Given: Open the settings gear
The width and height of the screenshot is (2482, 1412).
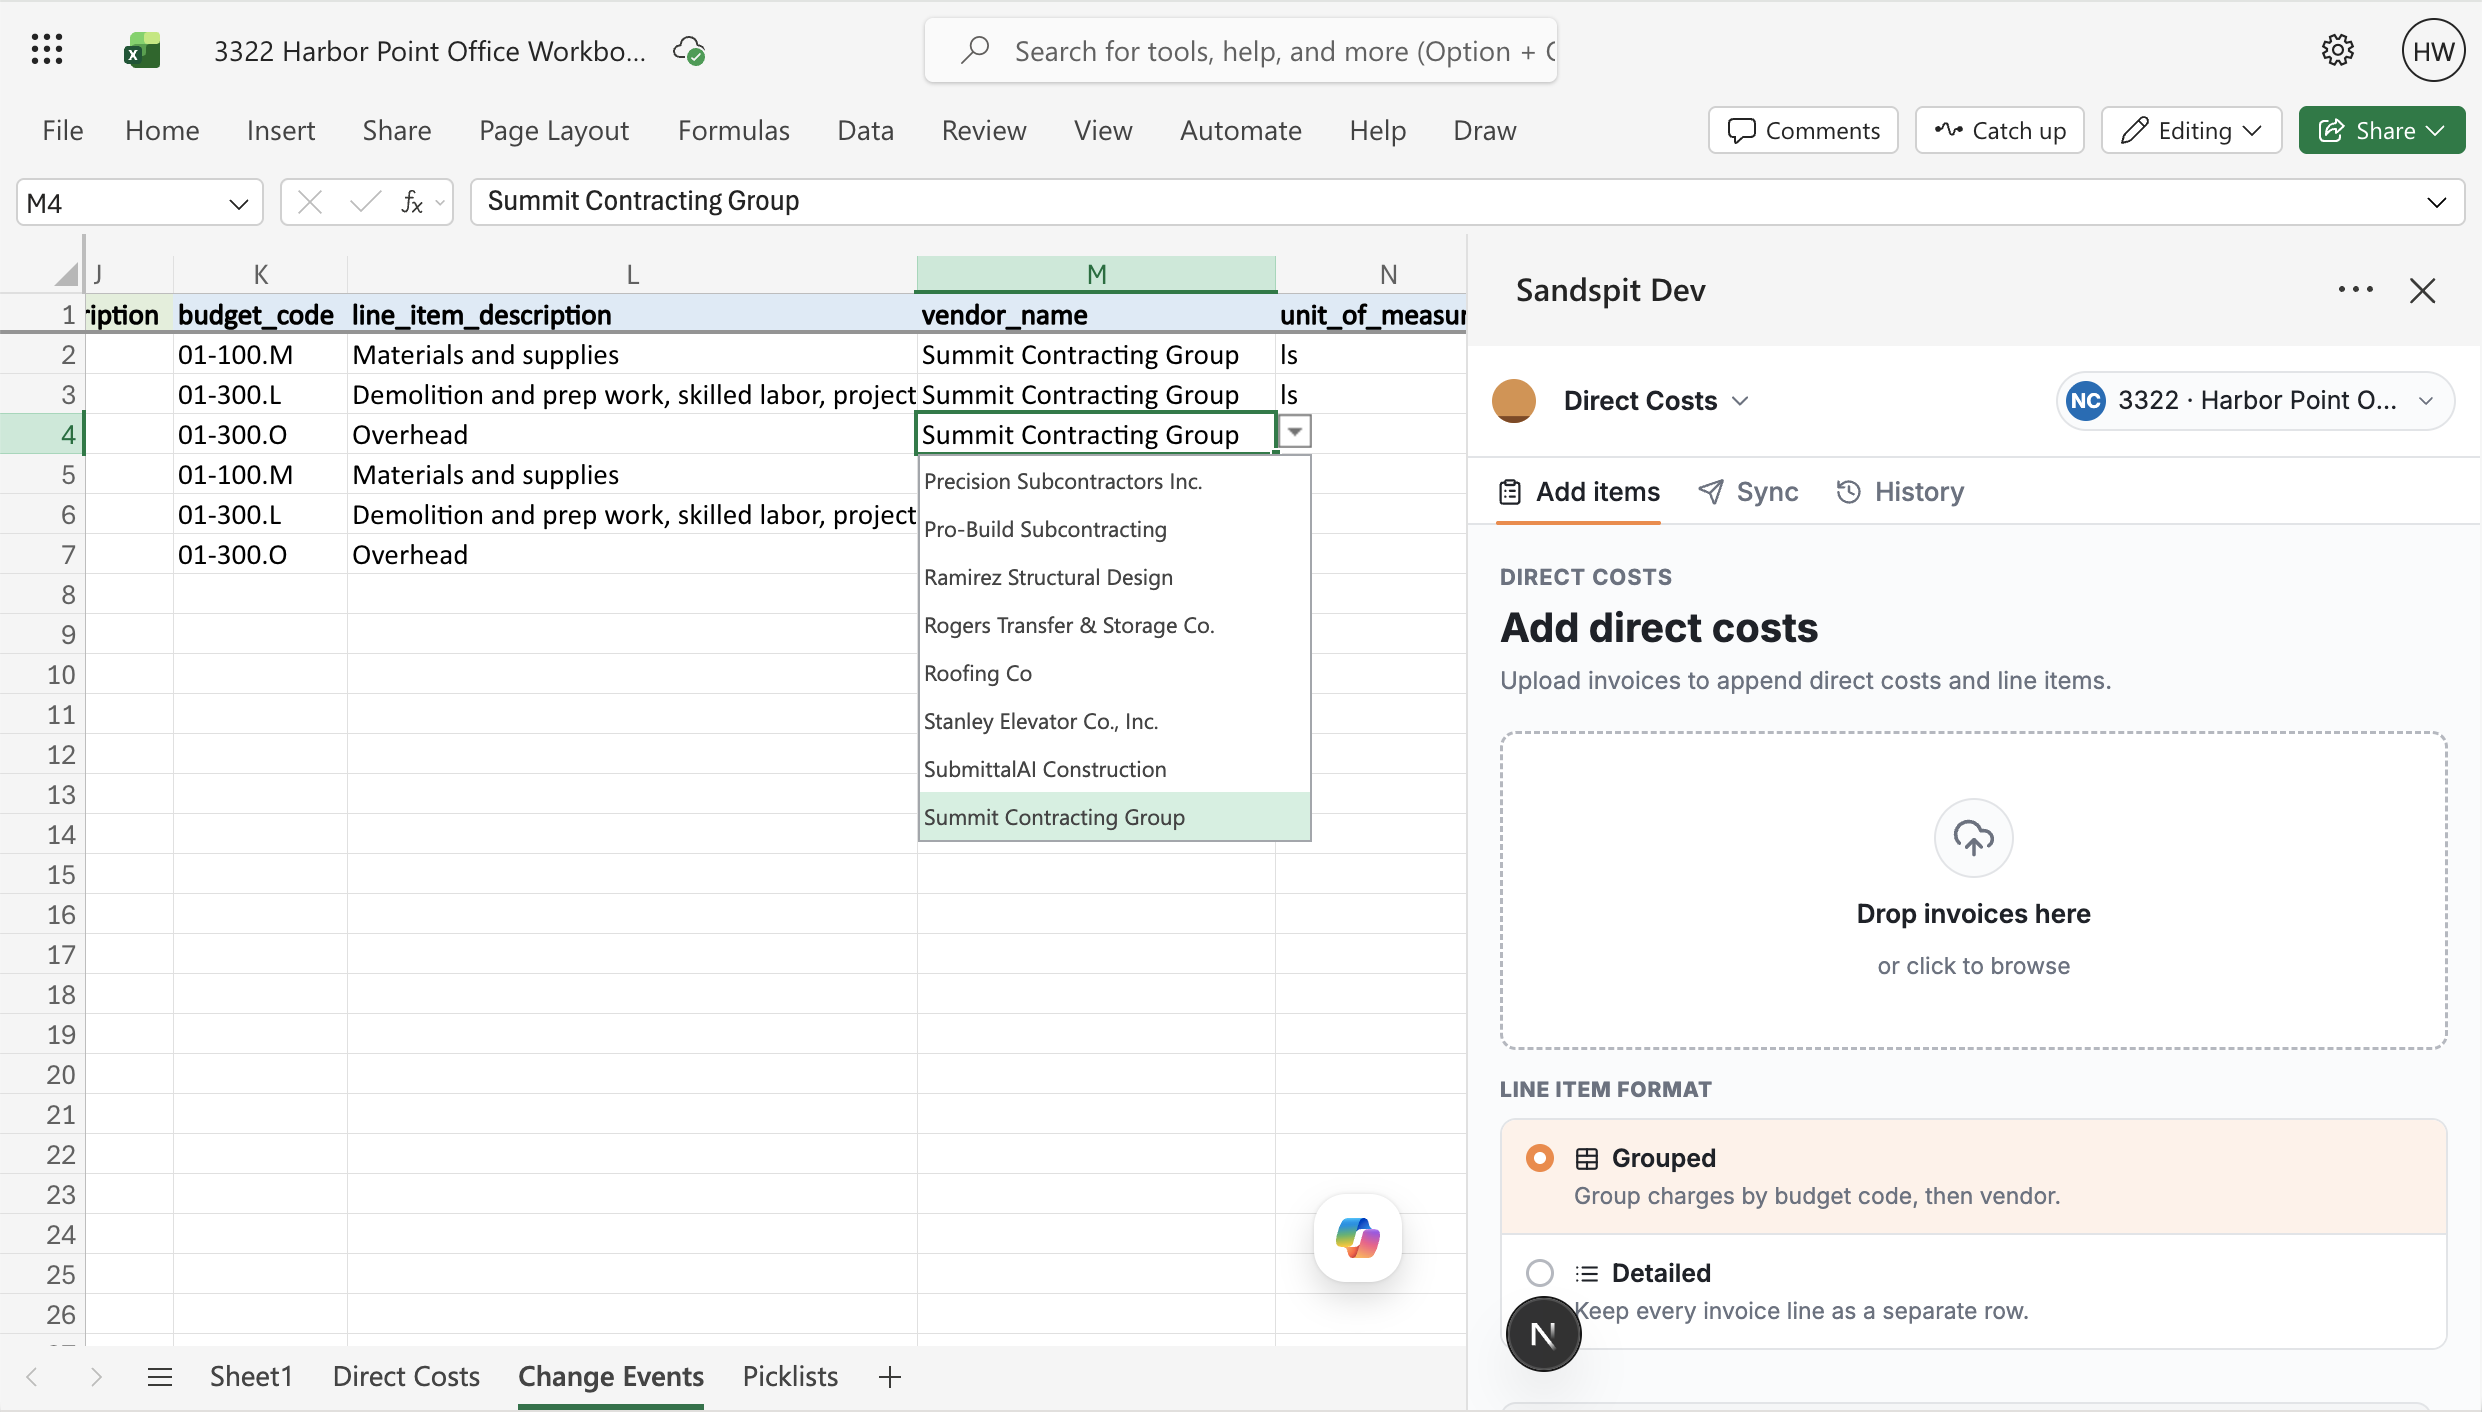Looking at the screenshot, I should click(x=2337, y=50).
